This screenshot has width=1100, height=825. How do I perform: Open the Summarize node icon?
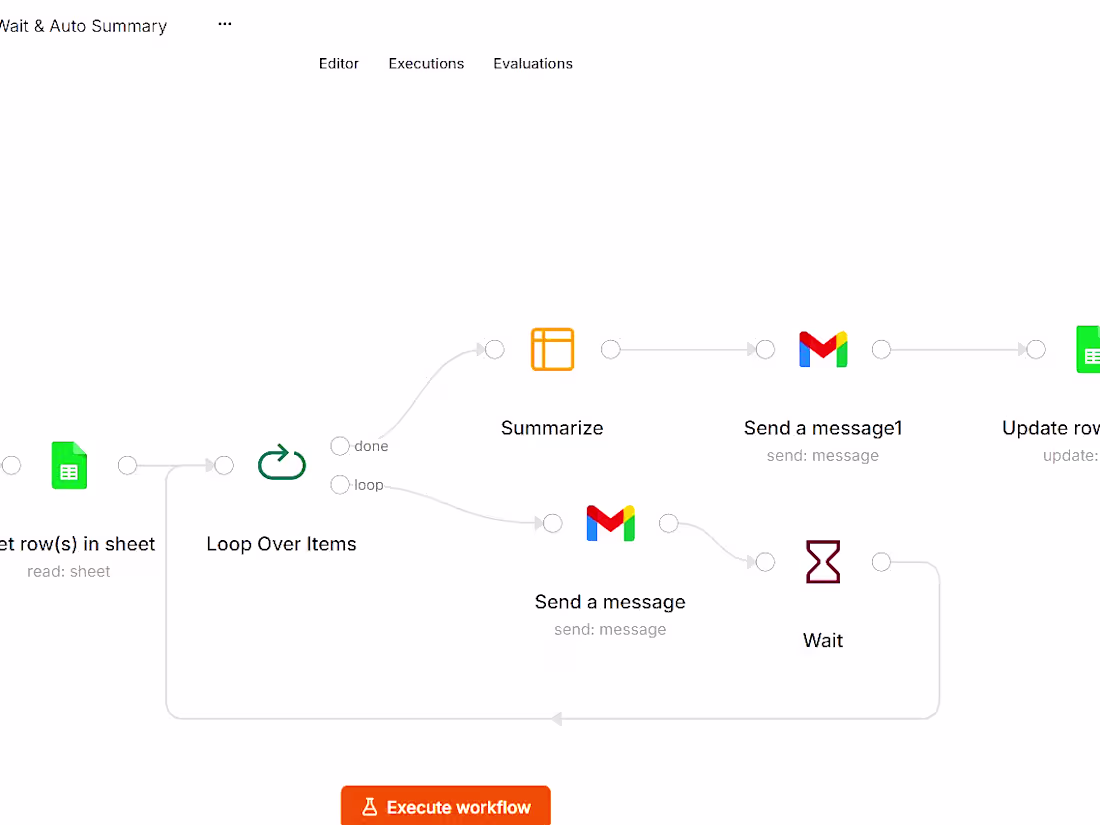pos(552,349)
